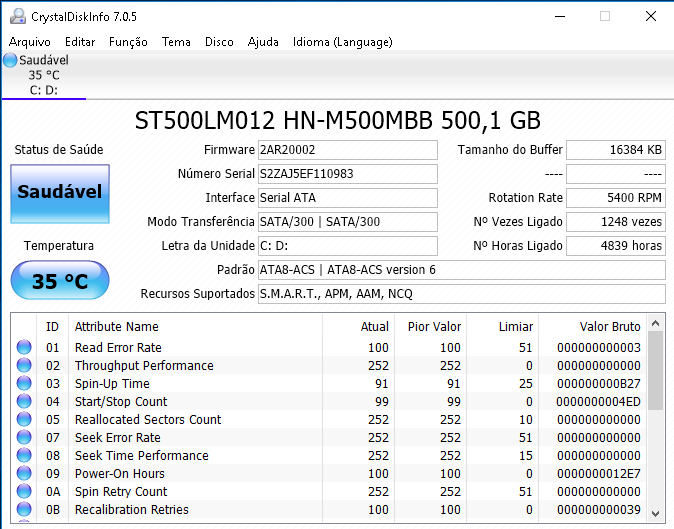This screenshot has height=529, width=674.
Task: Open the Tema menu
Action: [x=176, y=42]
